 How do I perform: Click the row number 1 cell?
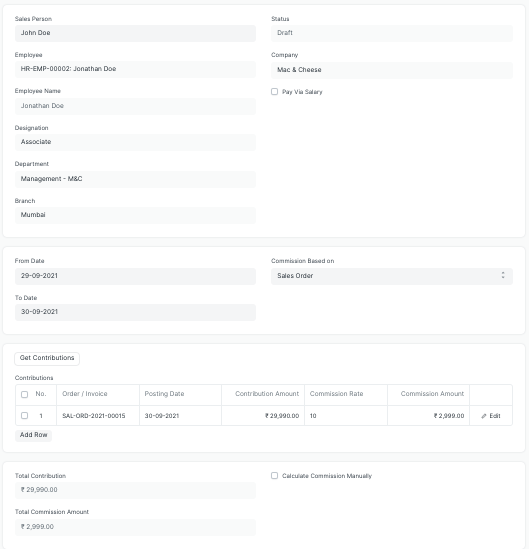41,416
